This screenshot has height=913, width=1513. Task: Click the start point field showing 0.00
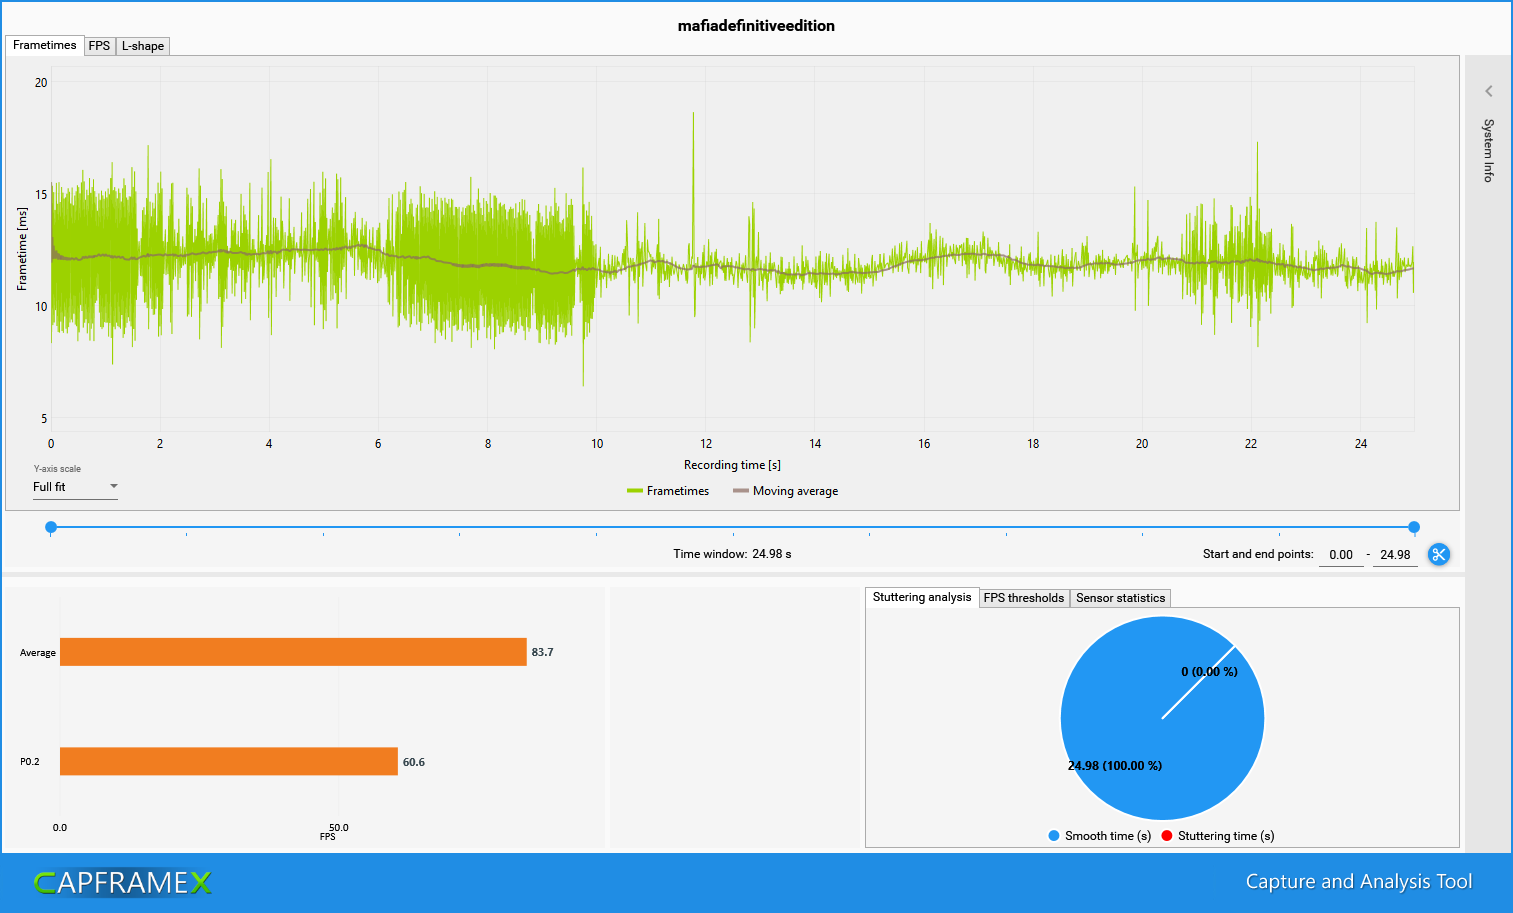coord(1341,555)
